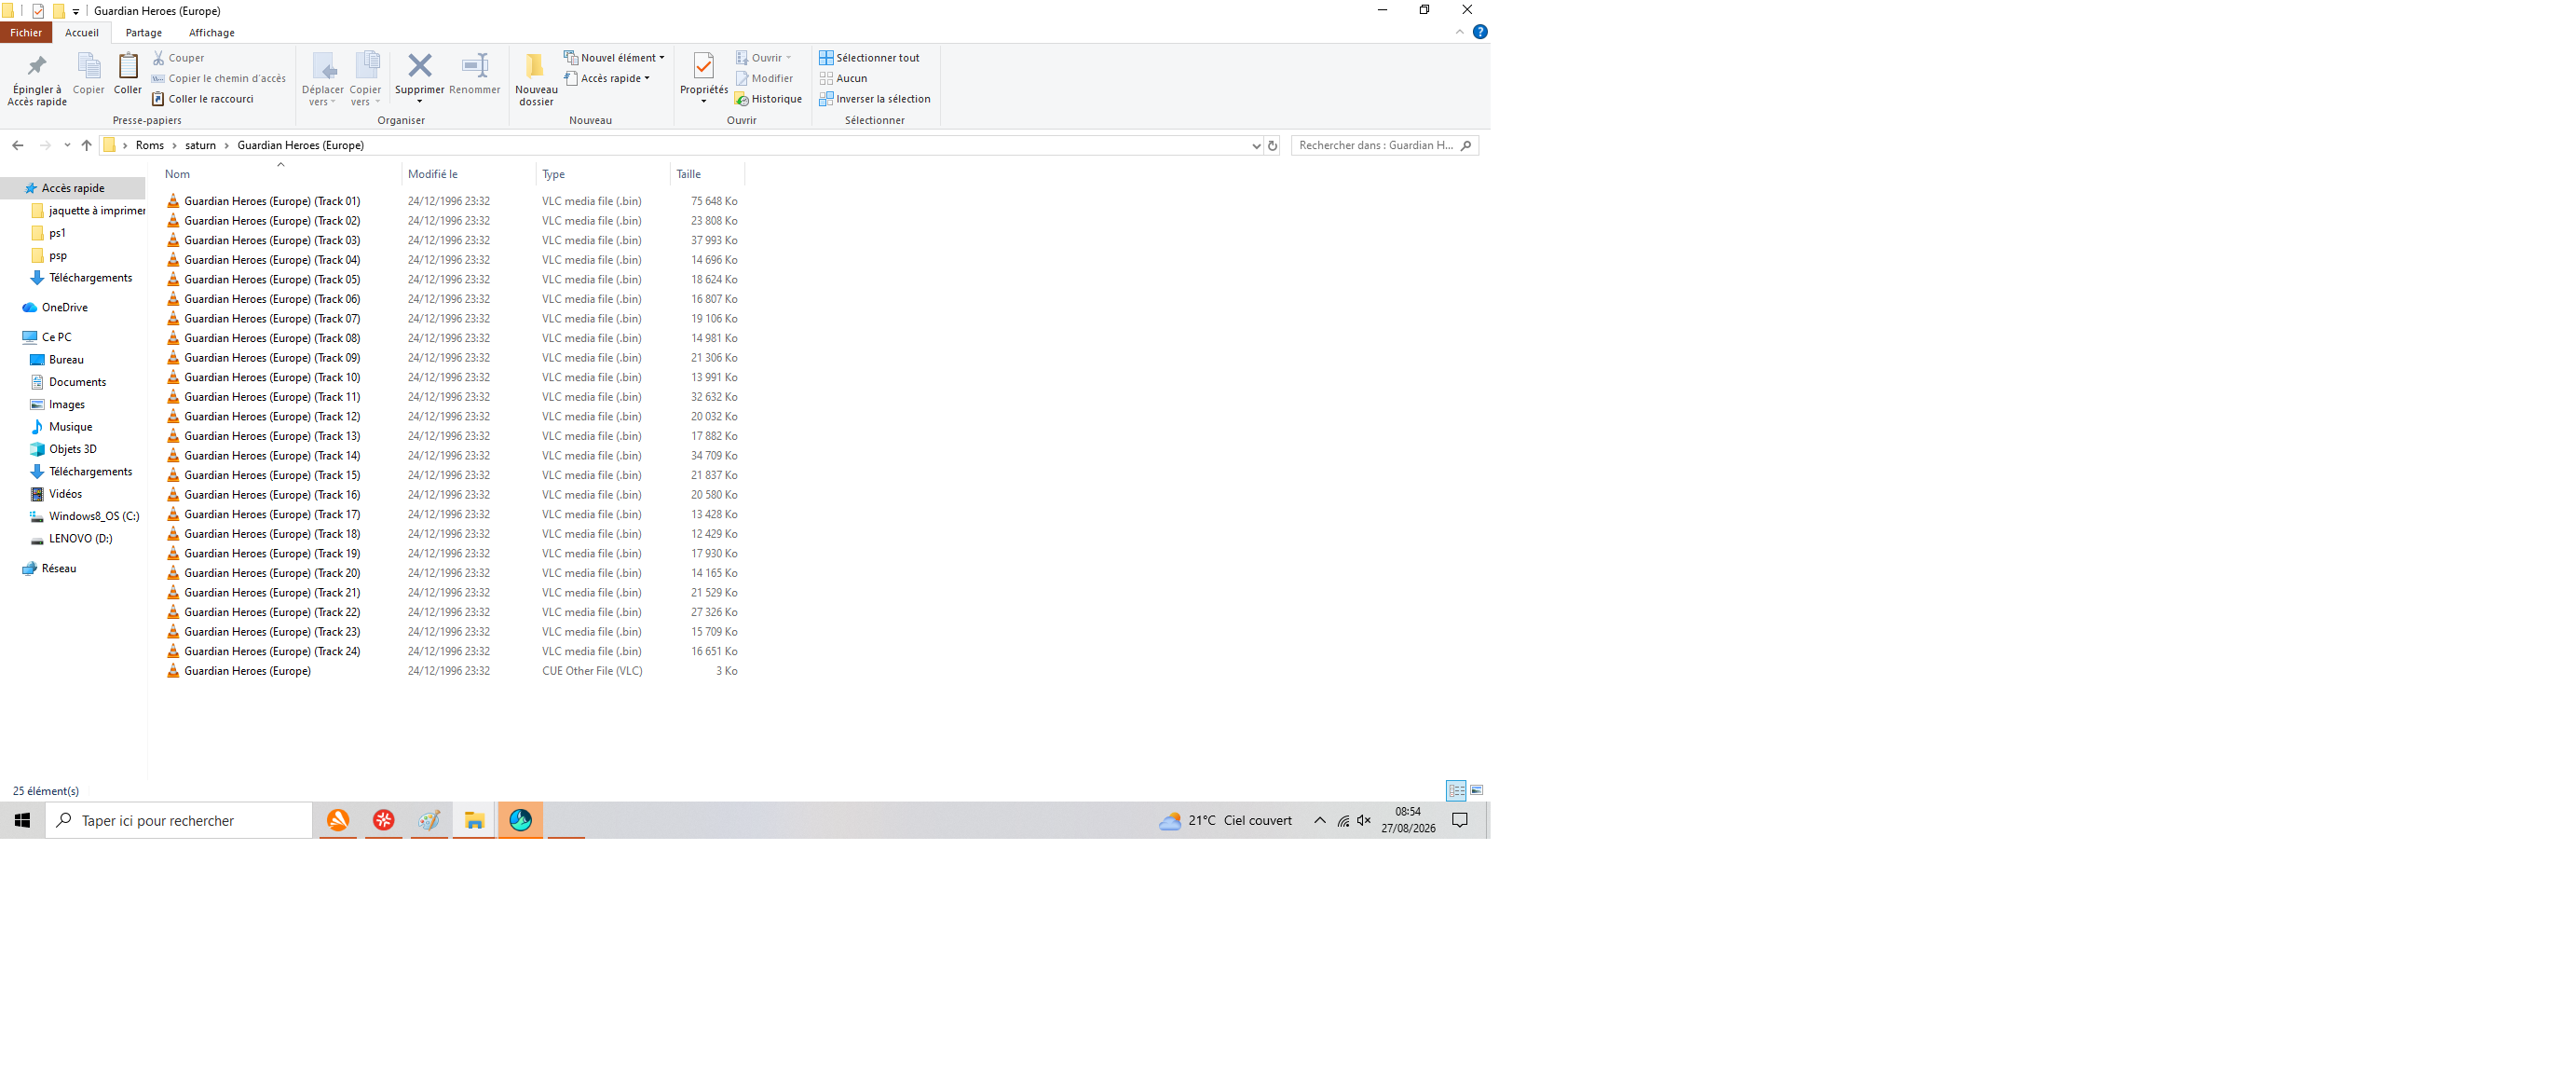This screenshot has height=1083, width=2576.
Task: Click the Supprimer delete icon
Action: click(x=419, y=67)
